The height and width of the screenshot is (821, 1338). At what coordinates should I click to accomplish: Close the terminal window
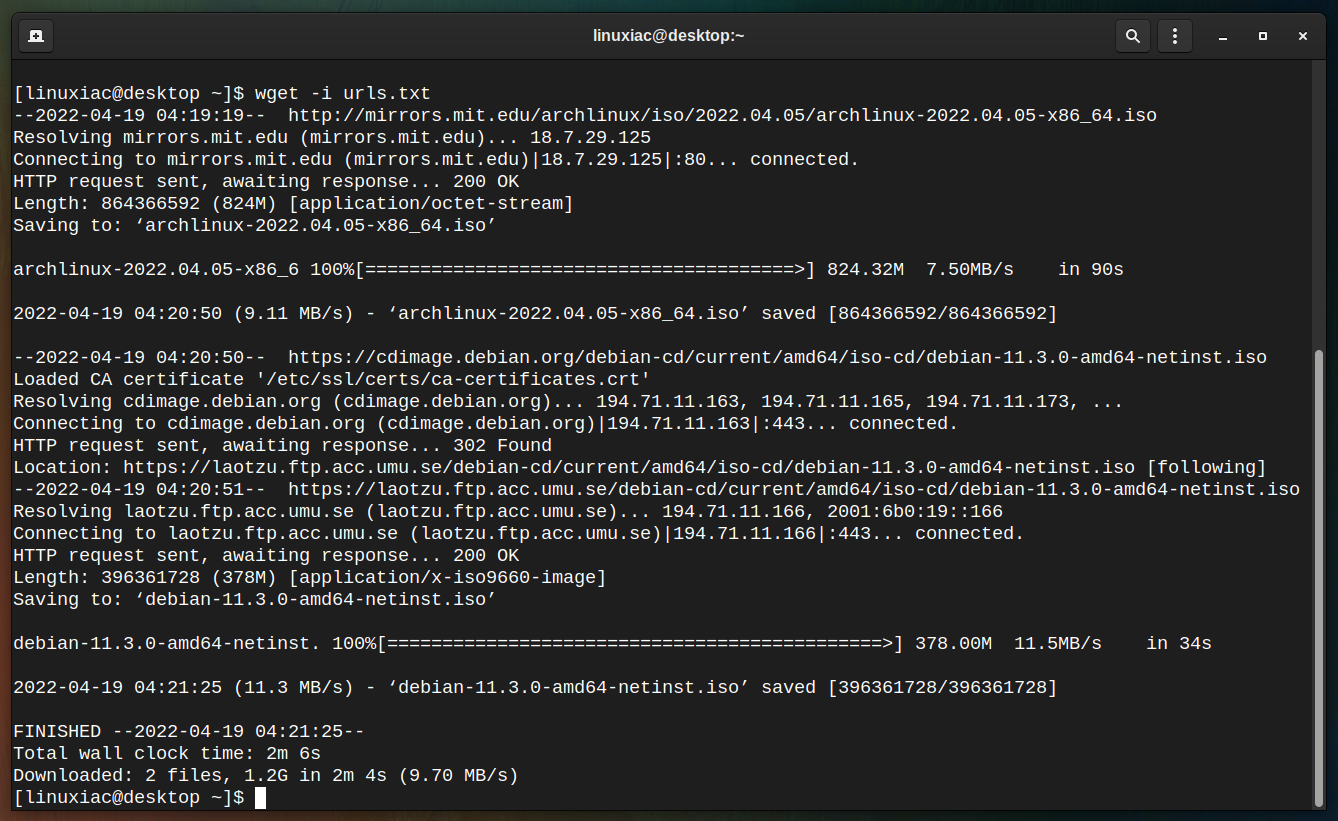1302,36
